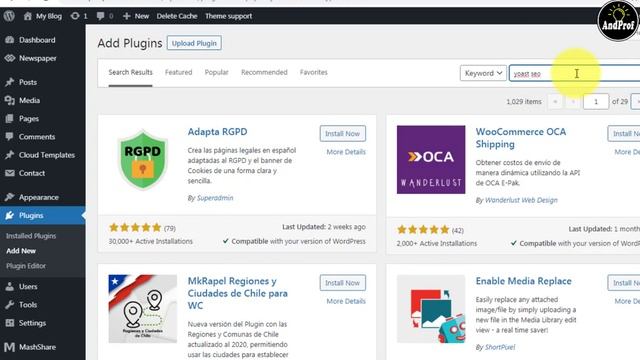Open Settings icon in sidebar
Image resolution: width=640 pixels, height=360 pixels.
click(x=10, y=323)
